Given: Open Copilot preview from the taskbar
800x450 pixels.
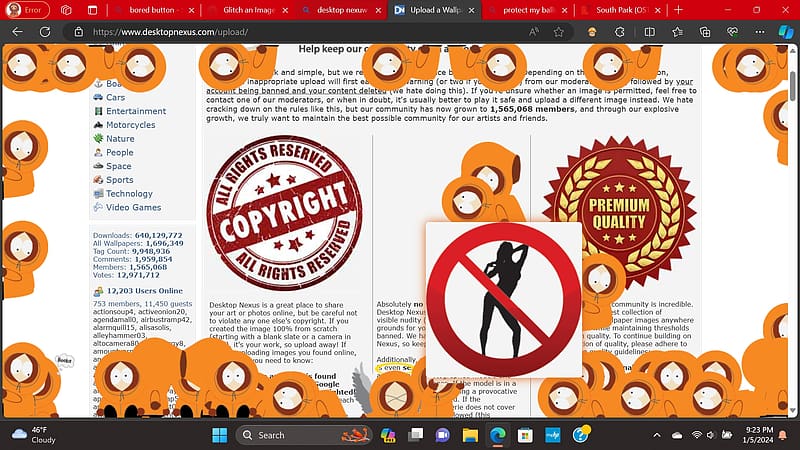Looking at the screenshot, I should [x=388, y=435].
